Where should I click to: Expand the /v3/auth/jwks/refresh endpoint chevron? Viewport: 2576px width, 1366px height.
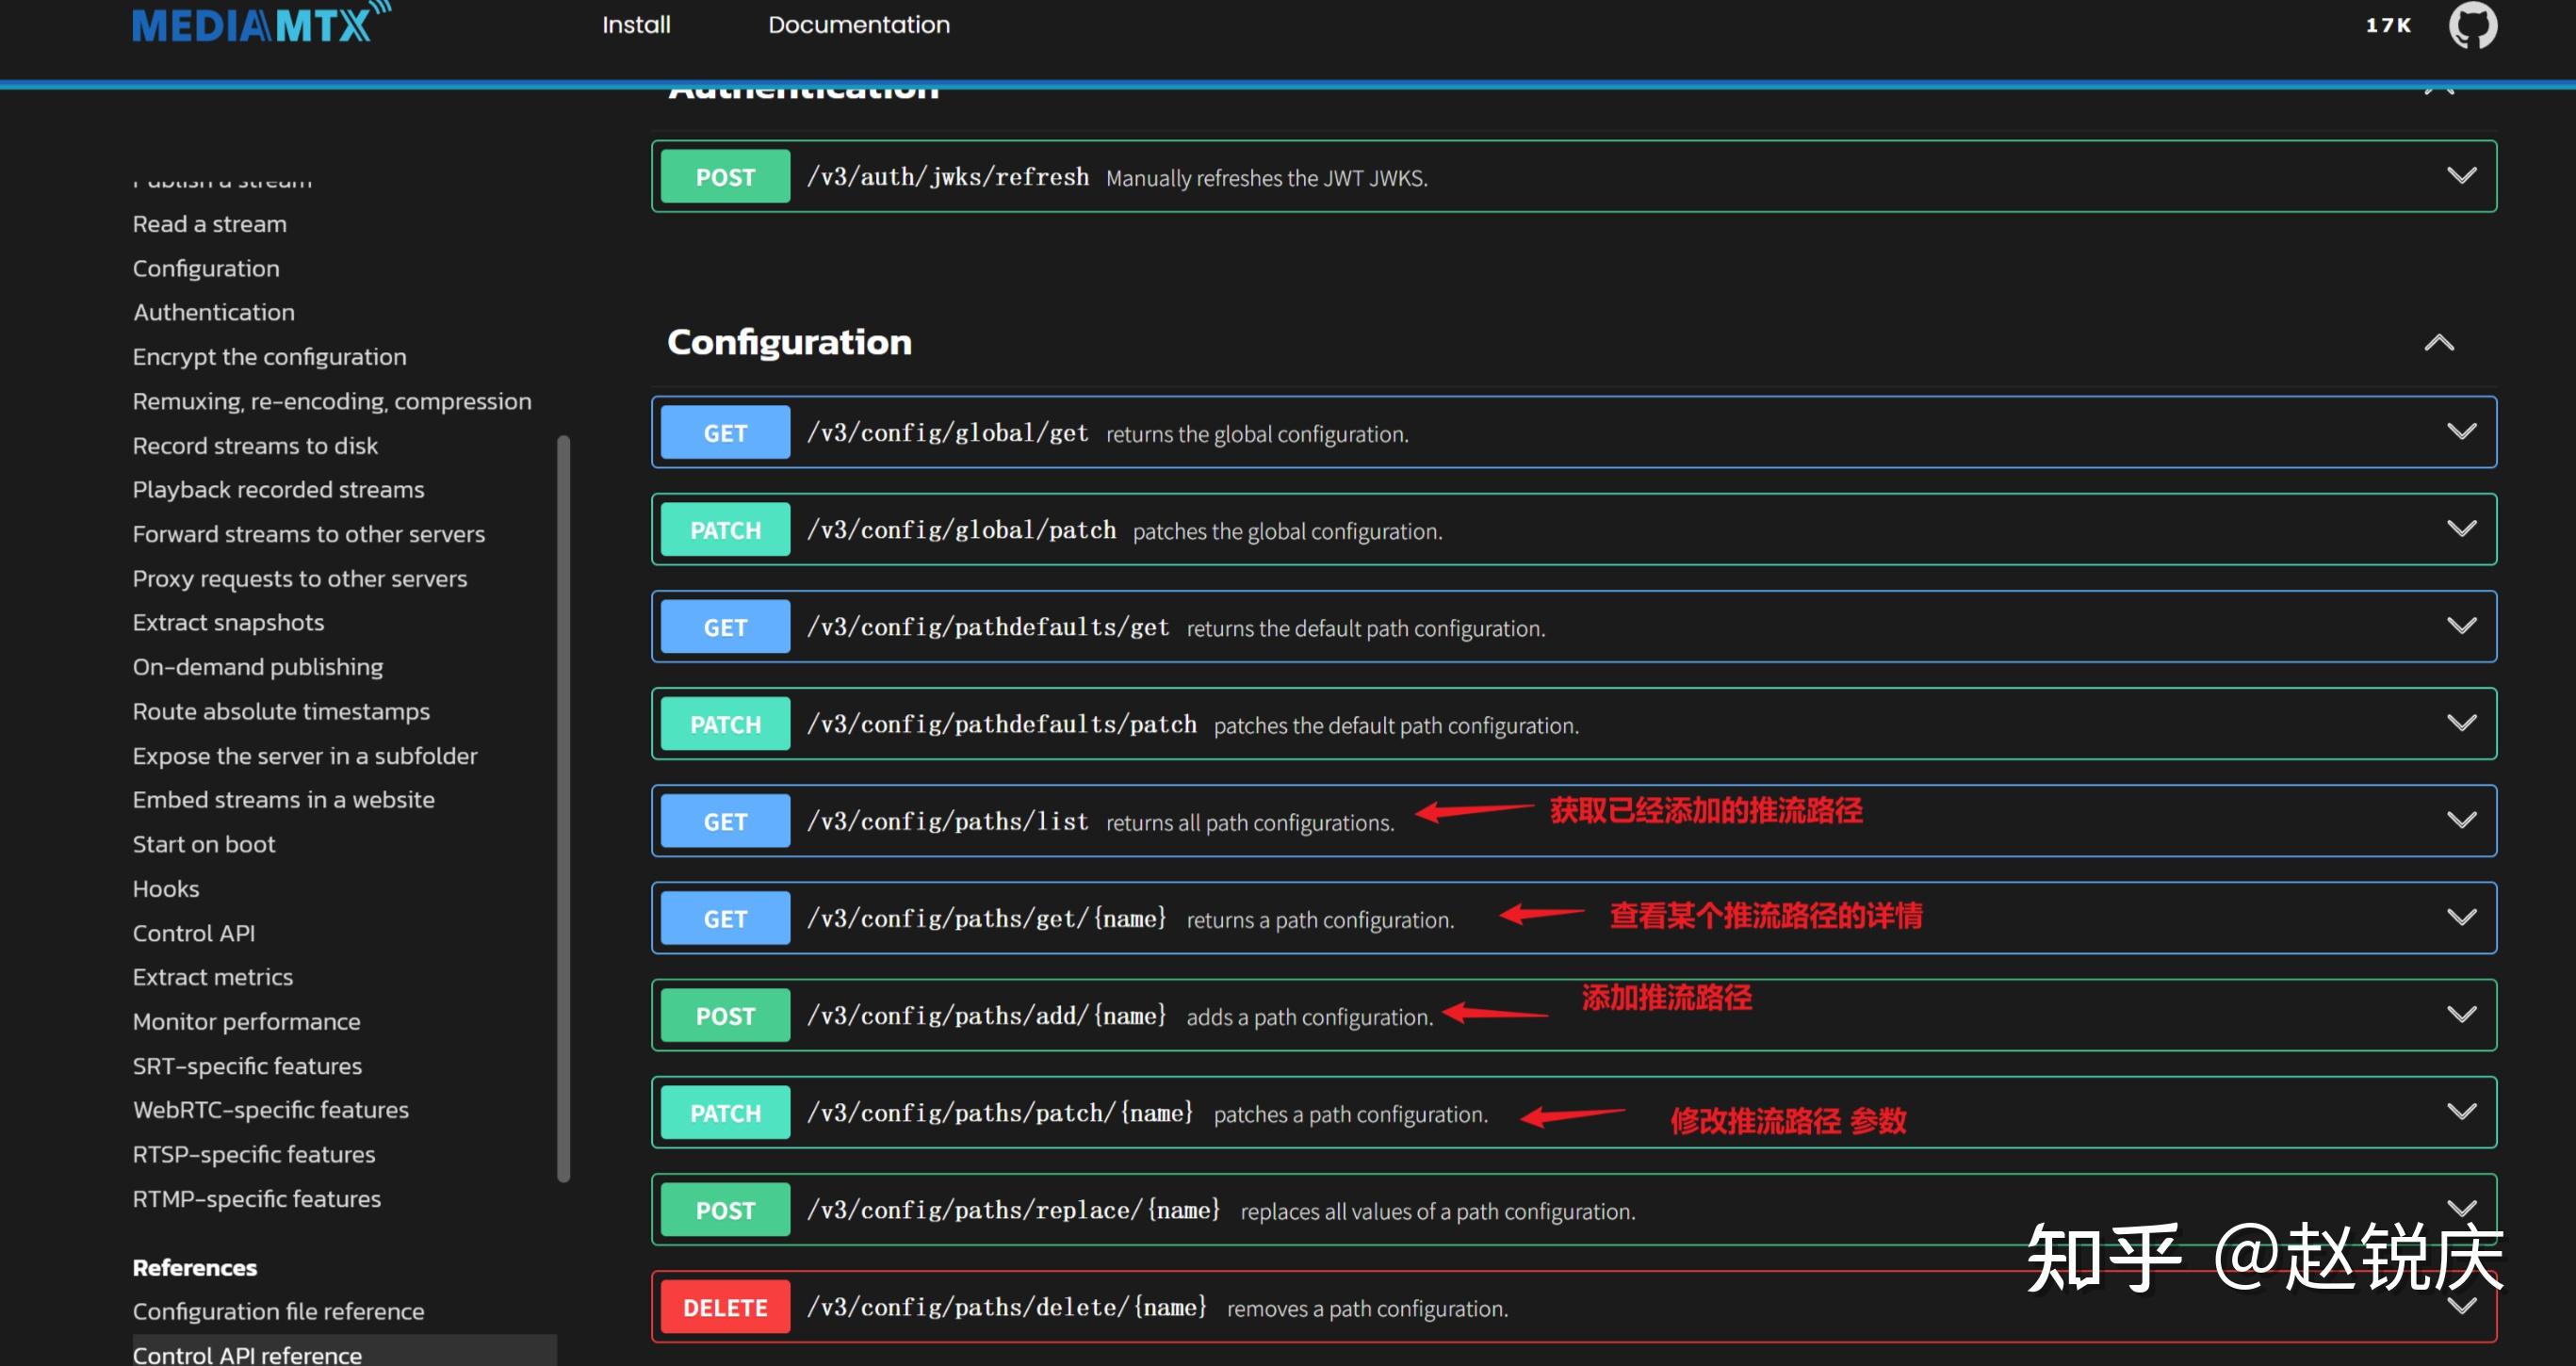click(x=2461, y=176)
